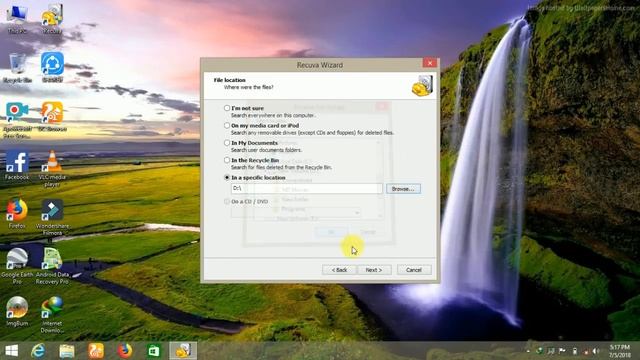The height and width of the screenshot is (360, 640).
Task: Open Recuva desktop shortcut
Action: (52, 18)
